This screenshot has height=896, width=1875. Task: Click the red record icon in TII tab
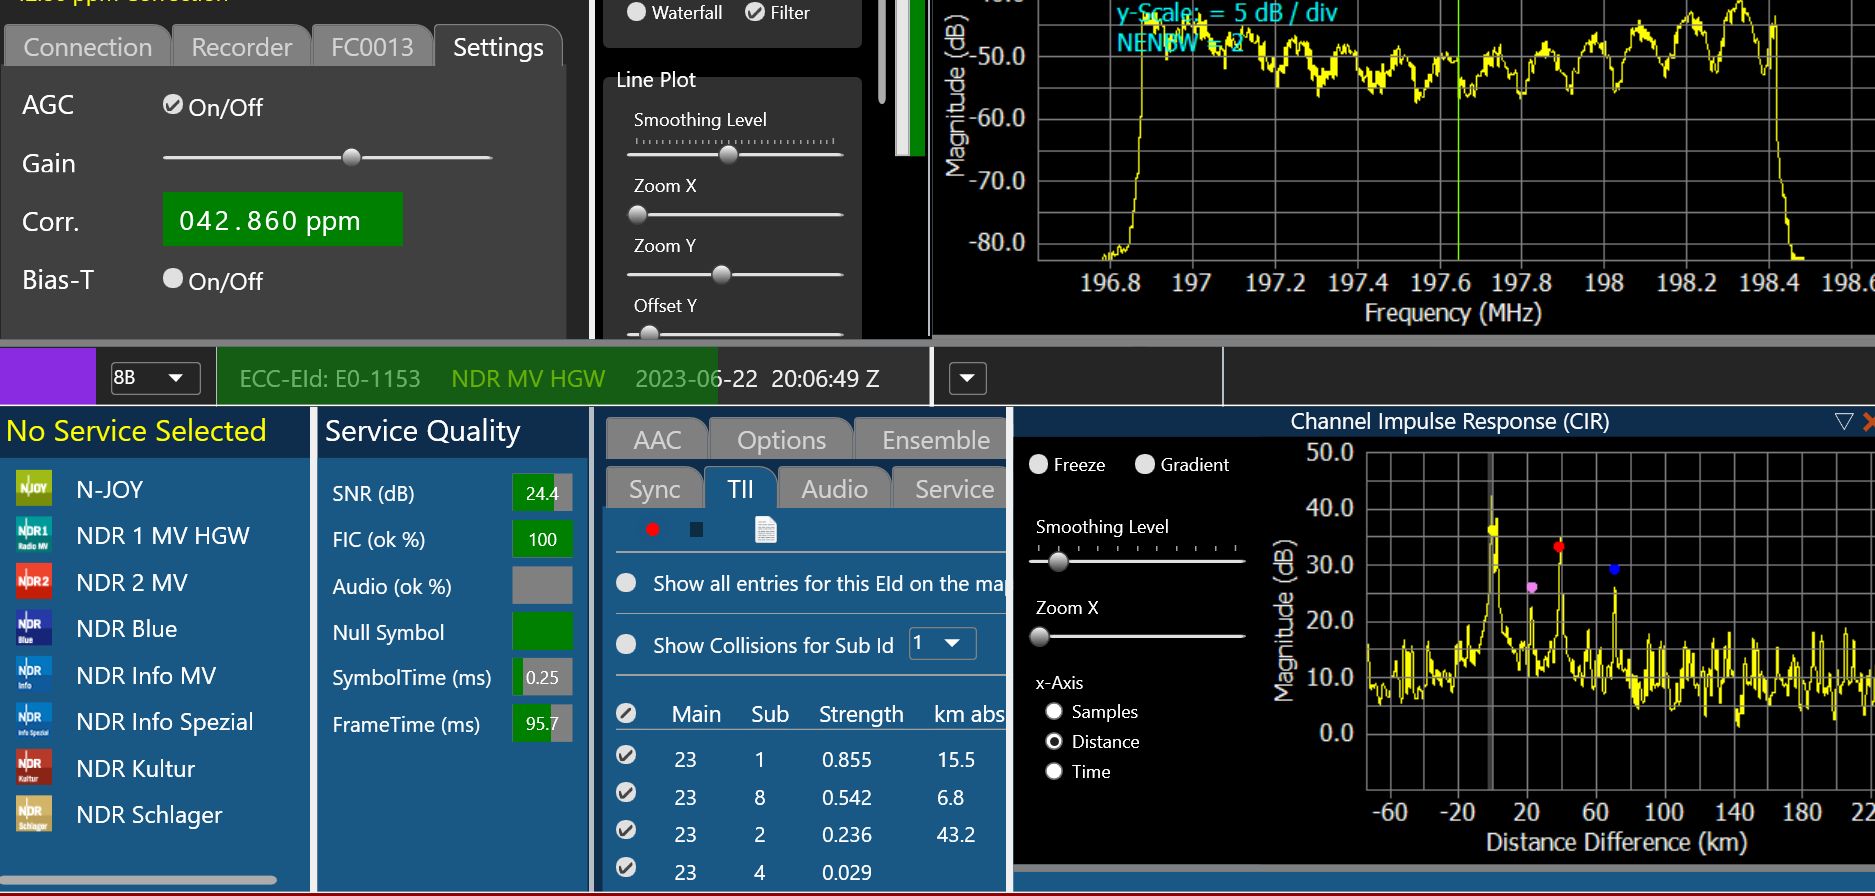pyautogui.click(x=652, y=529)
